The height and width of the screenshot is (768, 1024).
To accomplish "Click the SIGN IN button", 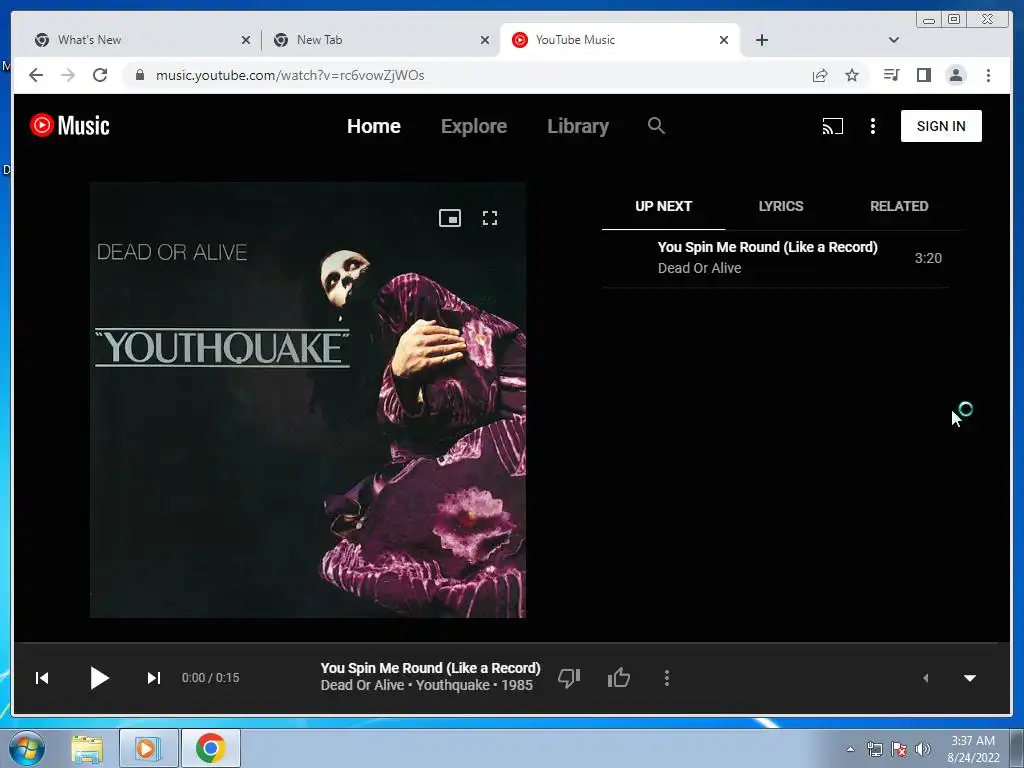I will pyautogui.click(x=941, y=126).
